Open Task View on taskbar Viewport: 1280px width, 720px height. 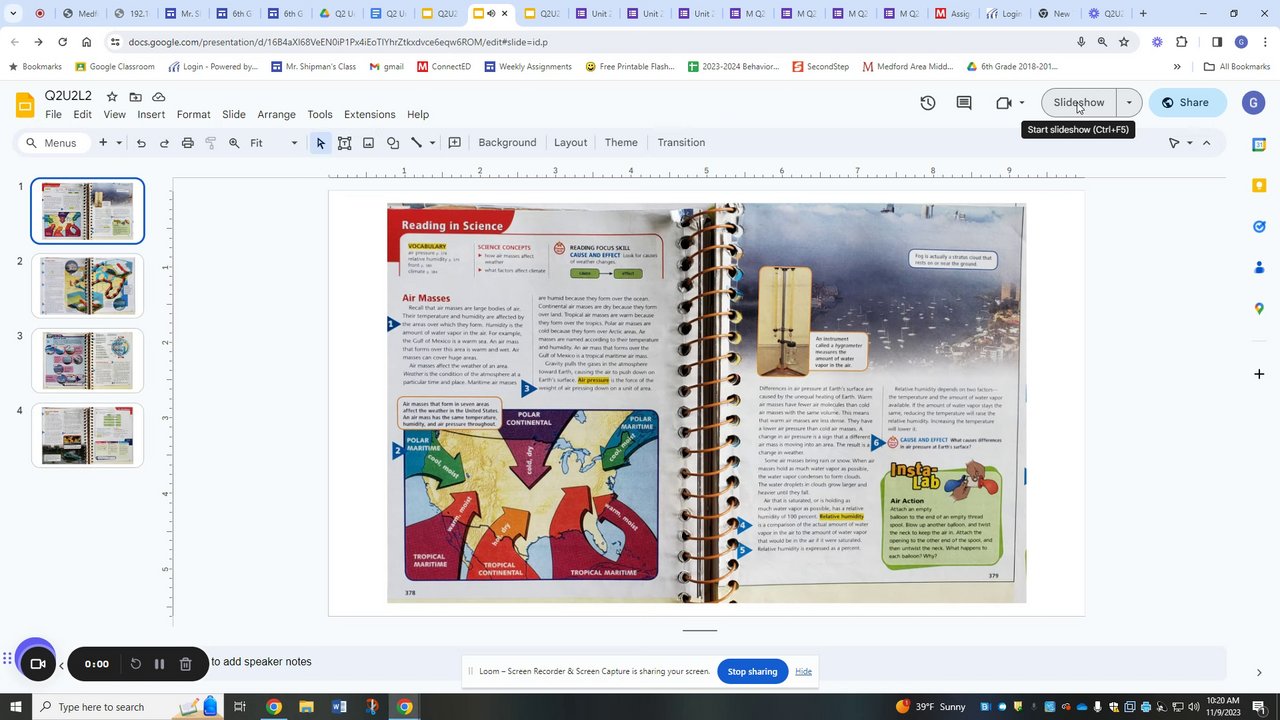tap(240, 707)
